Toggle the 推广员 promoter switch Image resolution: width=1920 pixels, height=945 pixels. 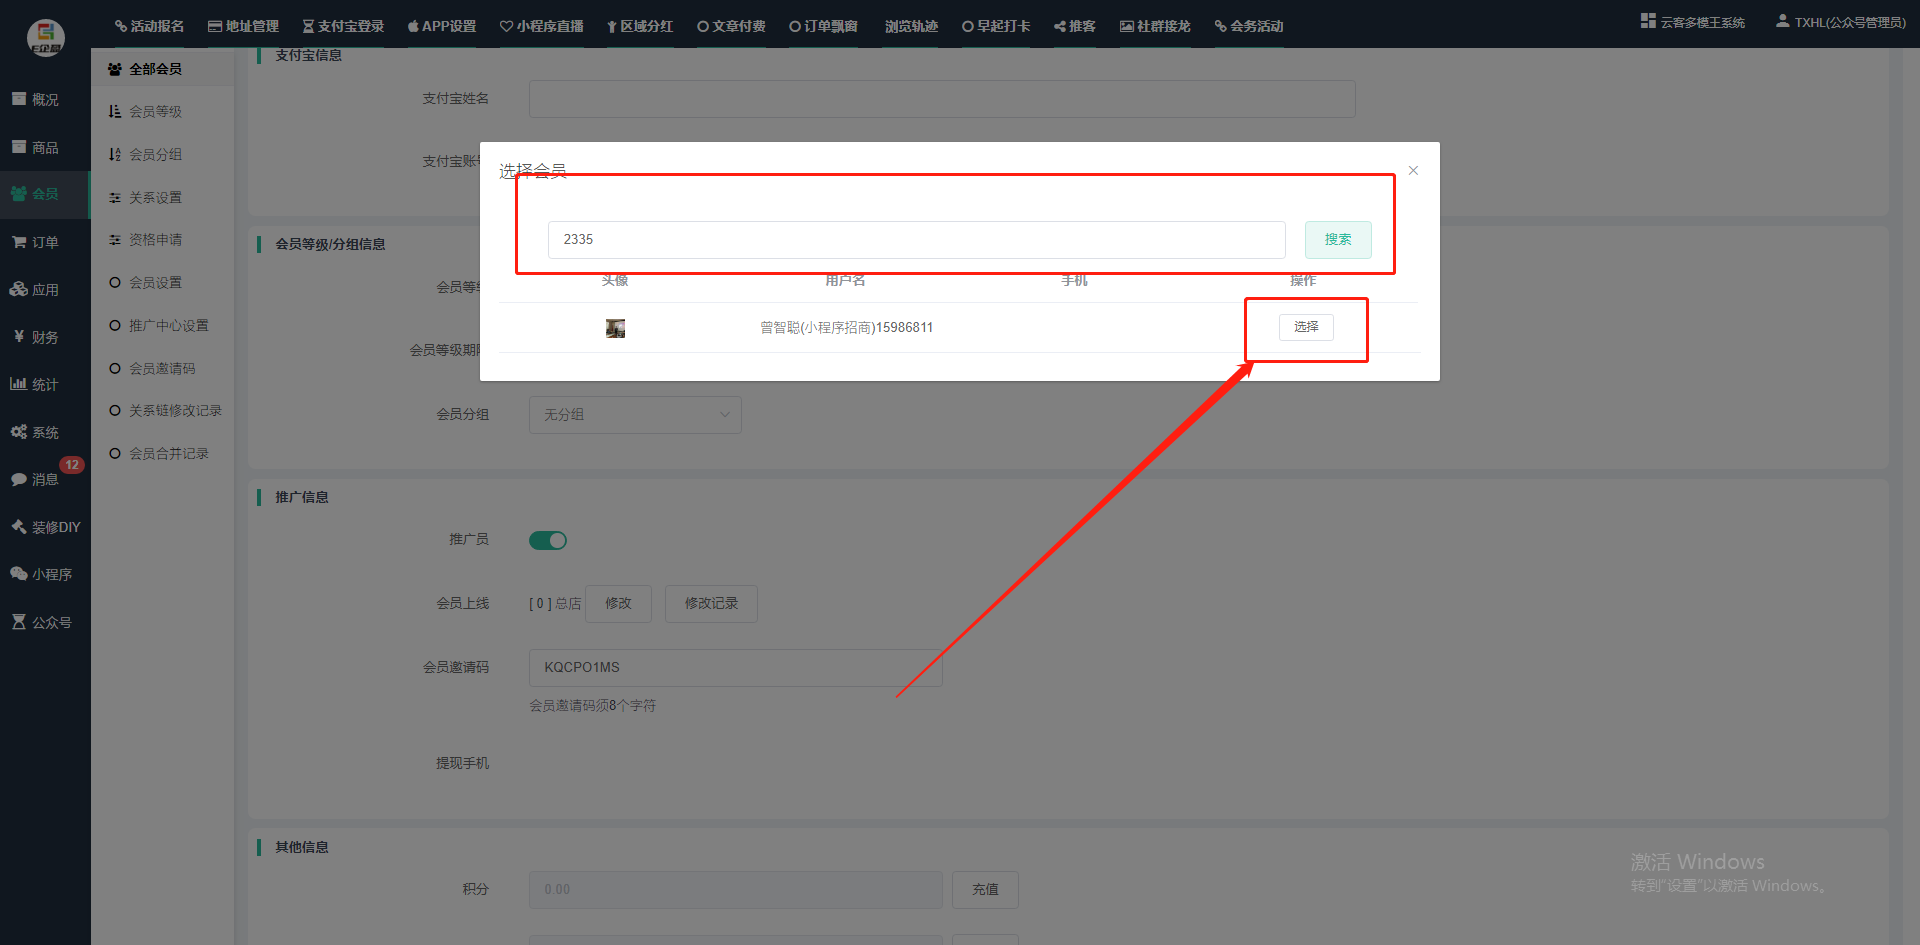[x=548, y=540]
